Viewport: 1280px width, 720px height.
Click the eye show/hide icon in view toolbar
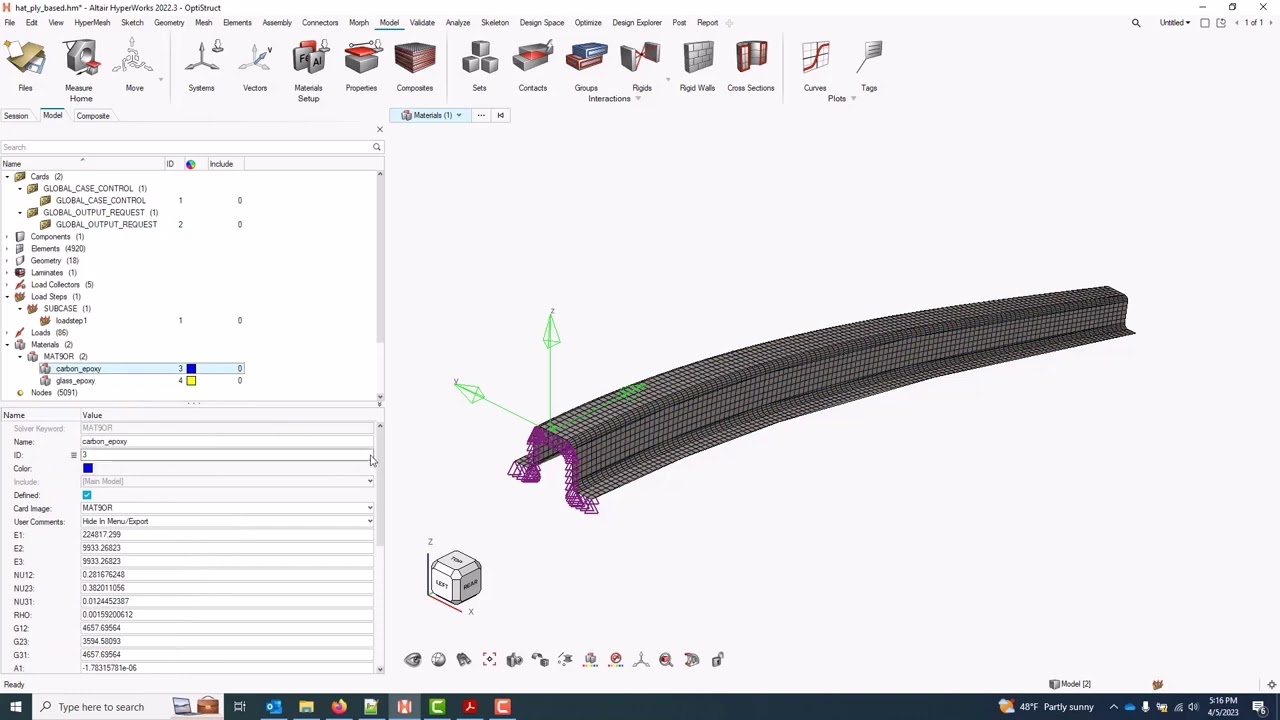[413, 659]
